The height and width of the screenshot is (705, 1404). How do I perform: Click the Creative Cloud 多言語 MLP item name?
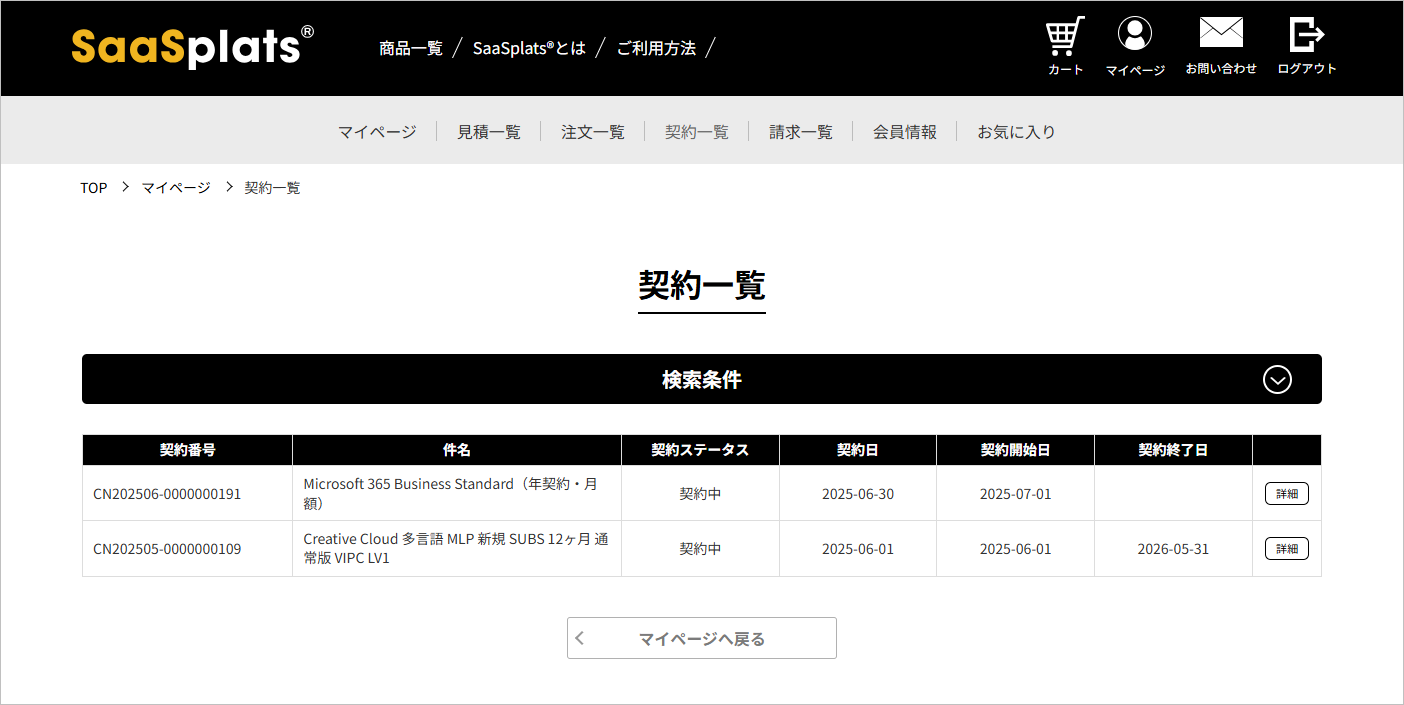click(x=456, y=549)
